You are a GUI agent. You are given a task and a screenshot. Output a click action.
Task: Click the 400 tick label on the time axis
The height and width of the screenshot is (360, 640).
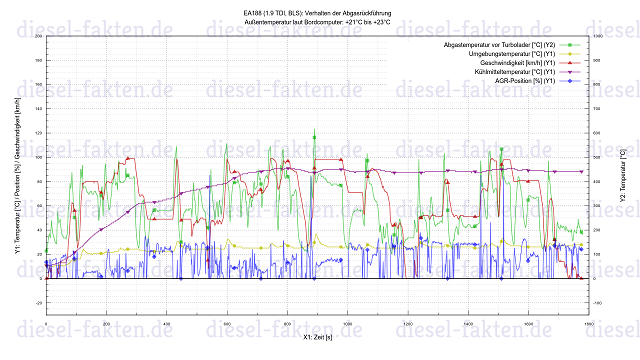pos(167,323)
